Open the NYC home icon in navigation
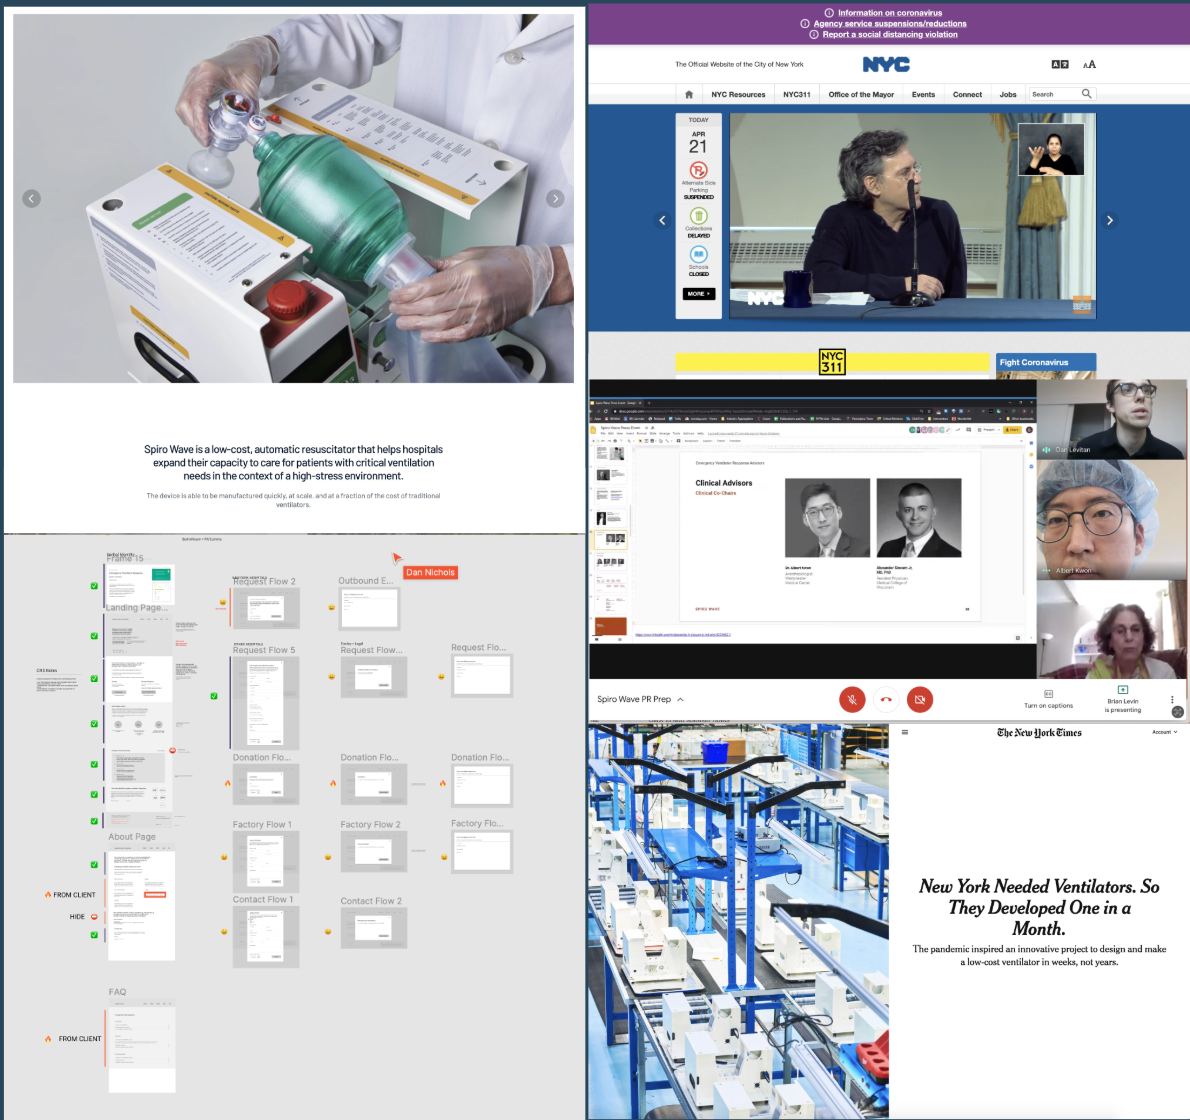The height and width of the screenshot is (1120, 1190). click(689, 94)
